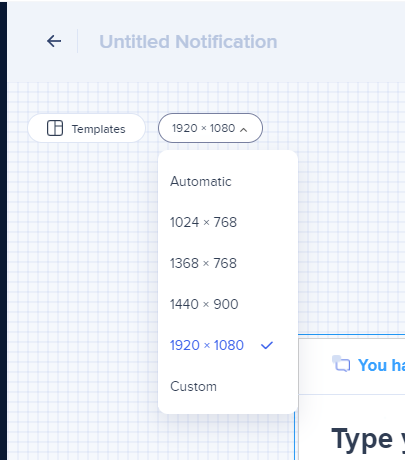This screenshot has width=405, height=460.
Task: Open the Templates button
Action: click(87, 128)
